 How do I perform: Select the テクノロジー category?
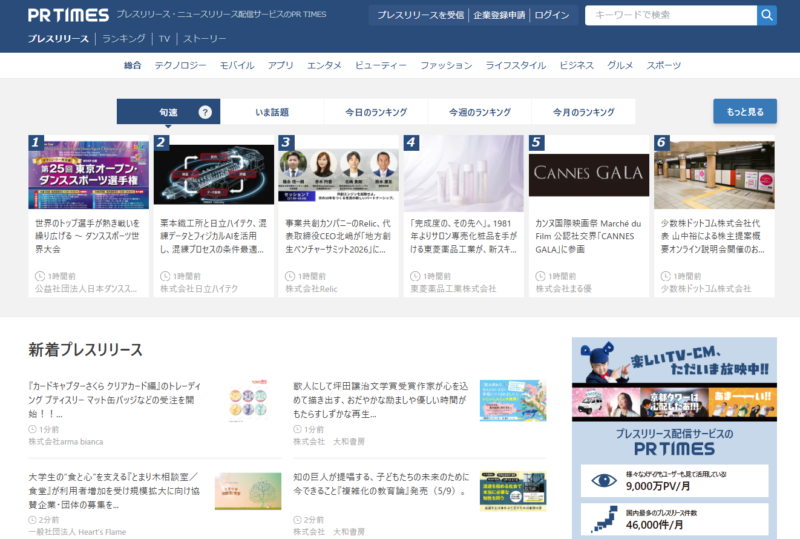(x=181, y=65)
